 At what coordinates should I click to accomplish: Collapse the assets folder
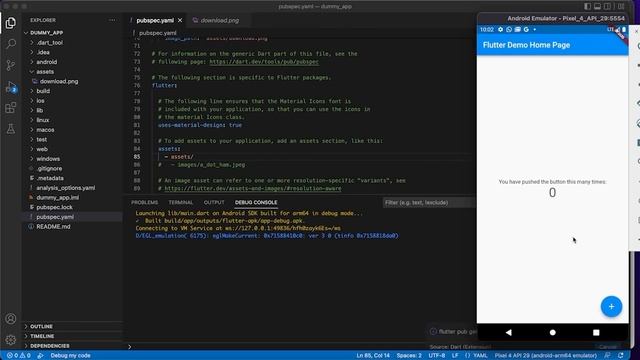click(45, 71)
